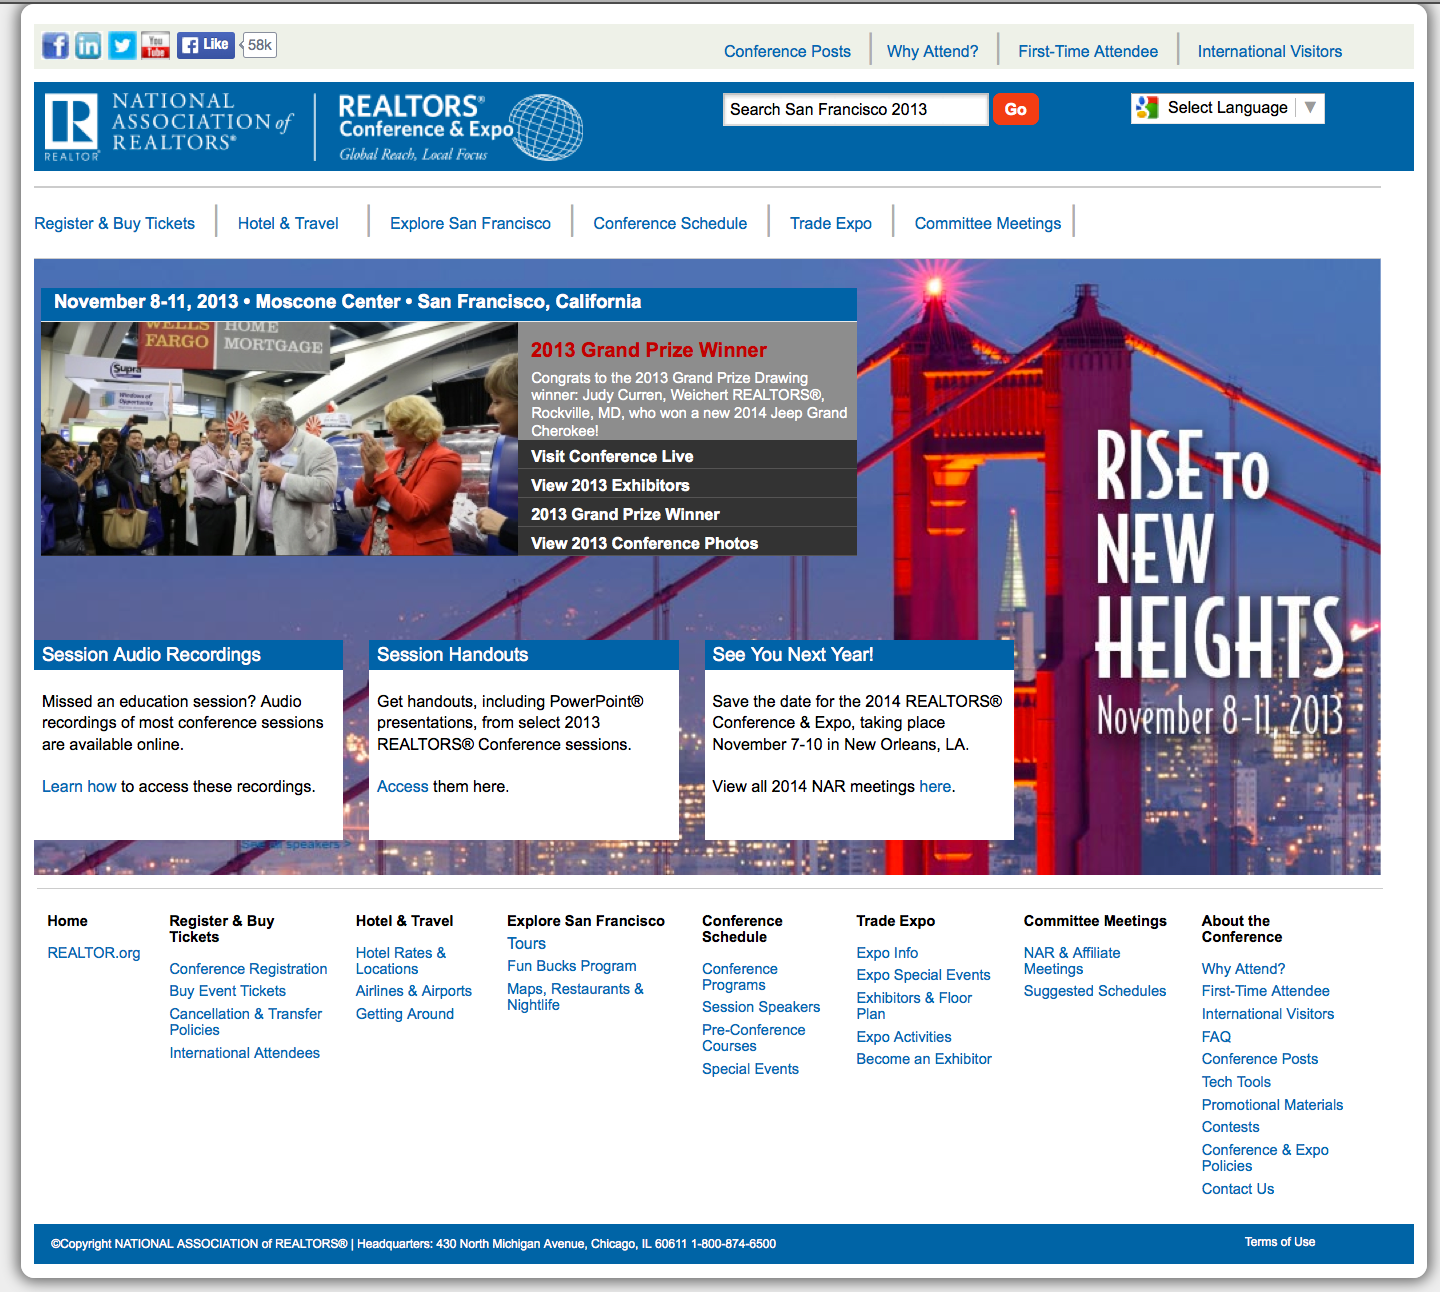Open Session Speakers footer link
The width and height of the screenshot is (1440, 1292).
760,1007
